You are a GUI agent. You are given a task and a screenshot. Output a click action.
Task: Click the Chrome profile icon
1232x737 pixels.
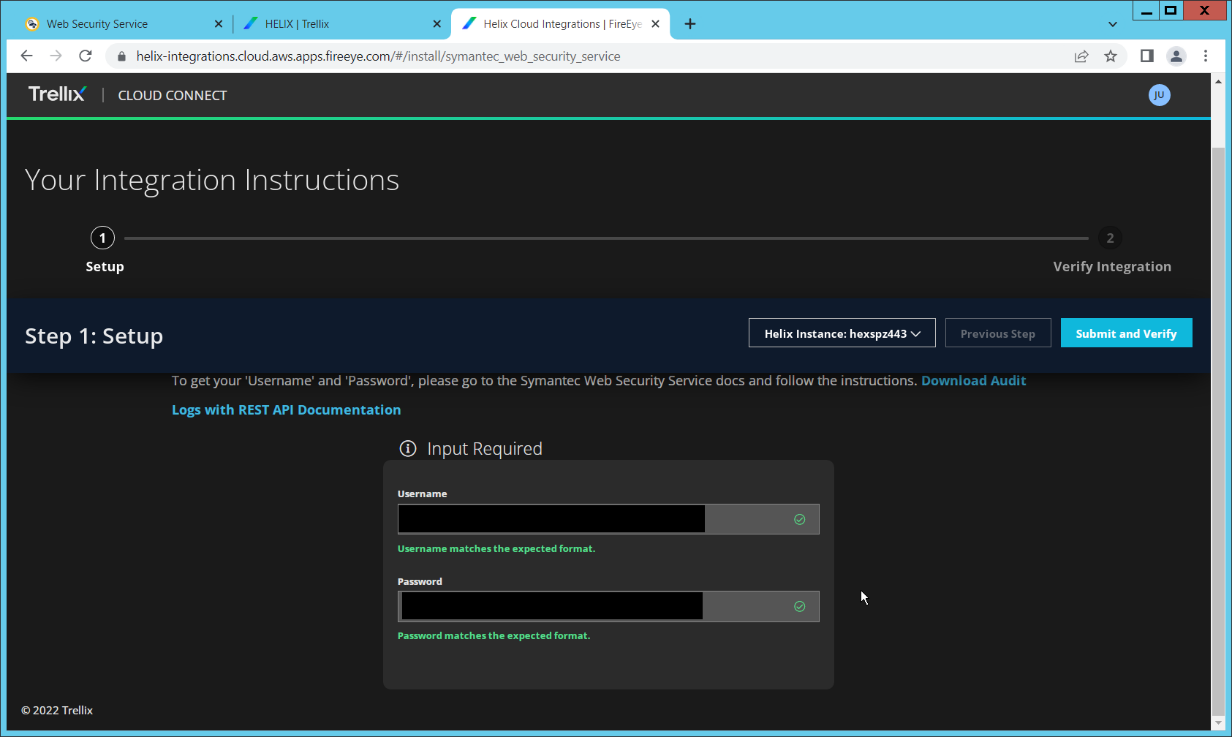(1176, 56)
